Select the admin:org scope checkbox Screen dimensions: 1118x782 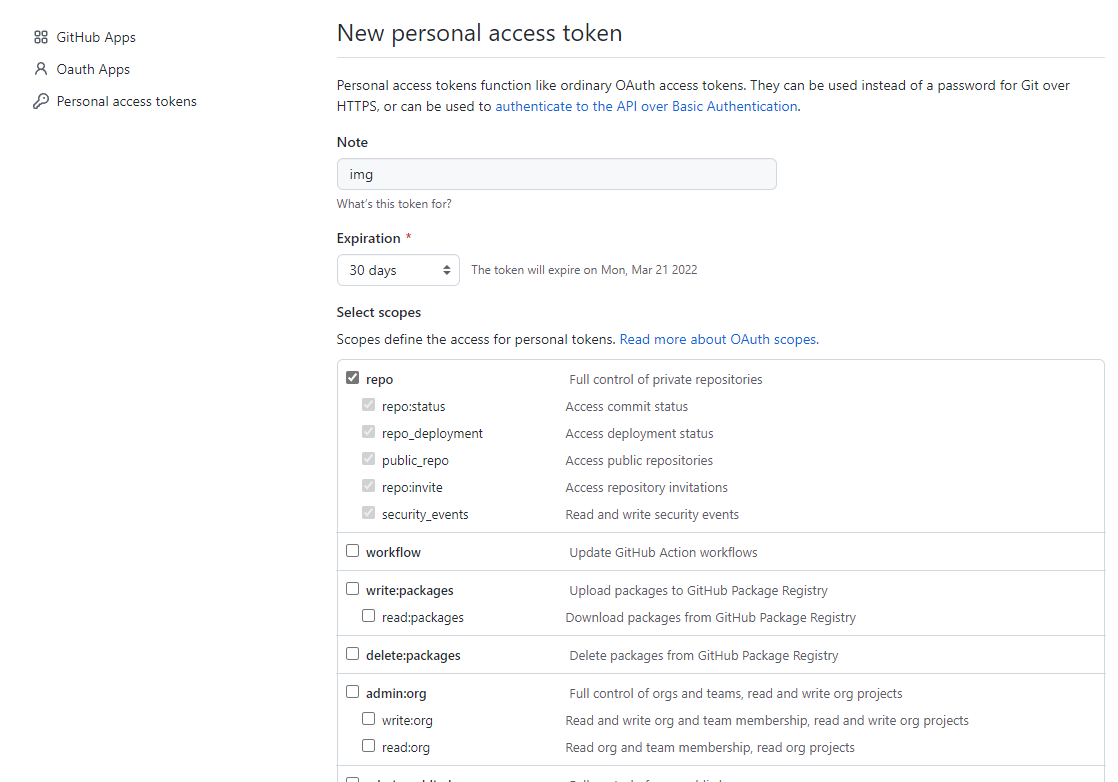[352, 692]
